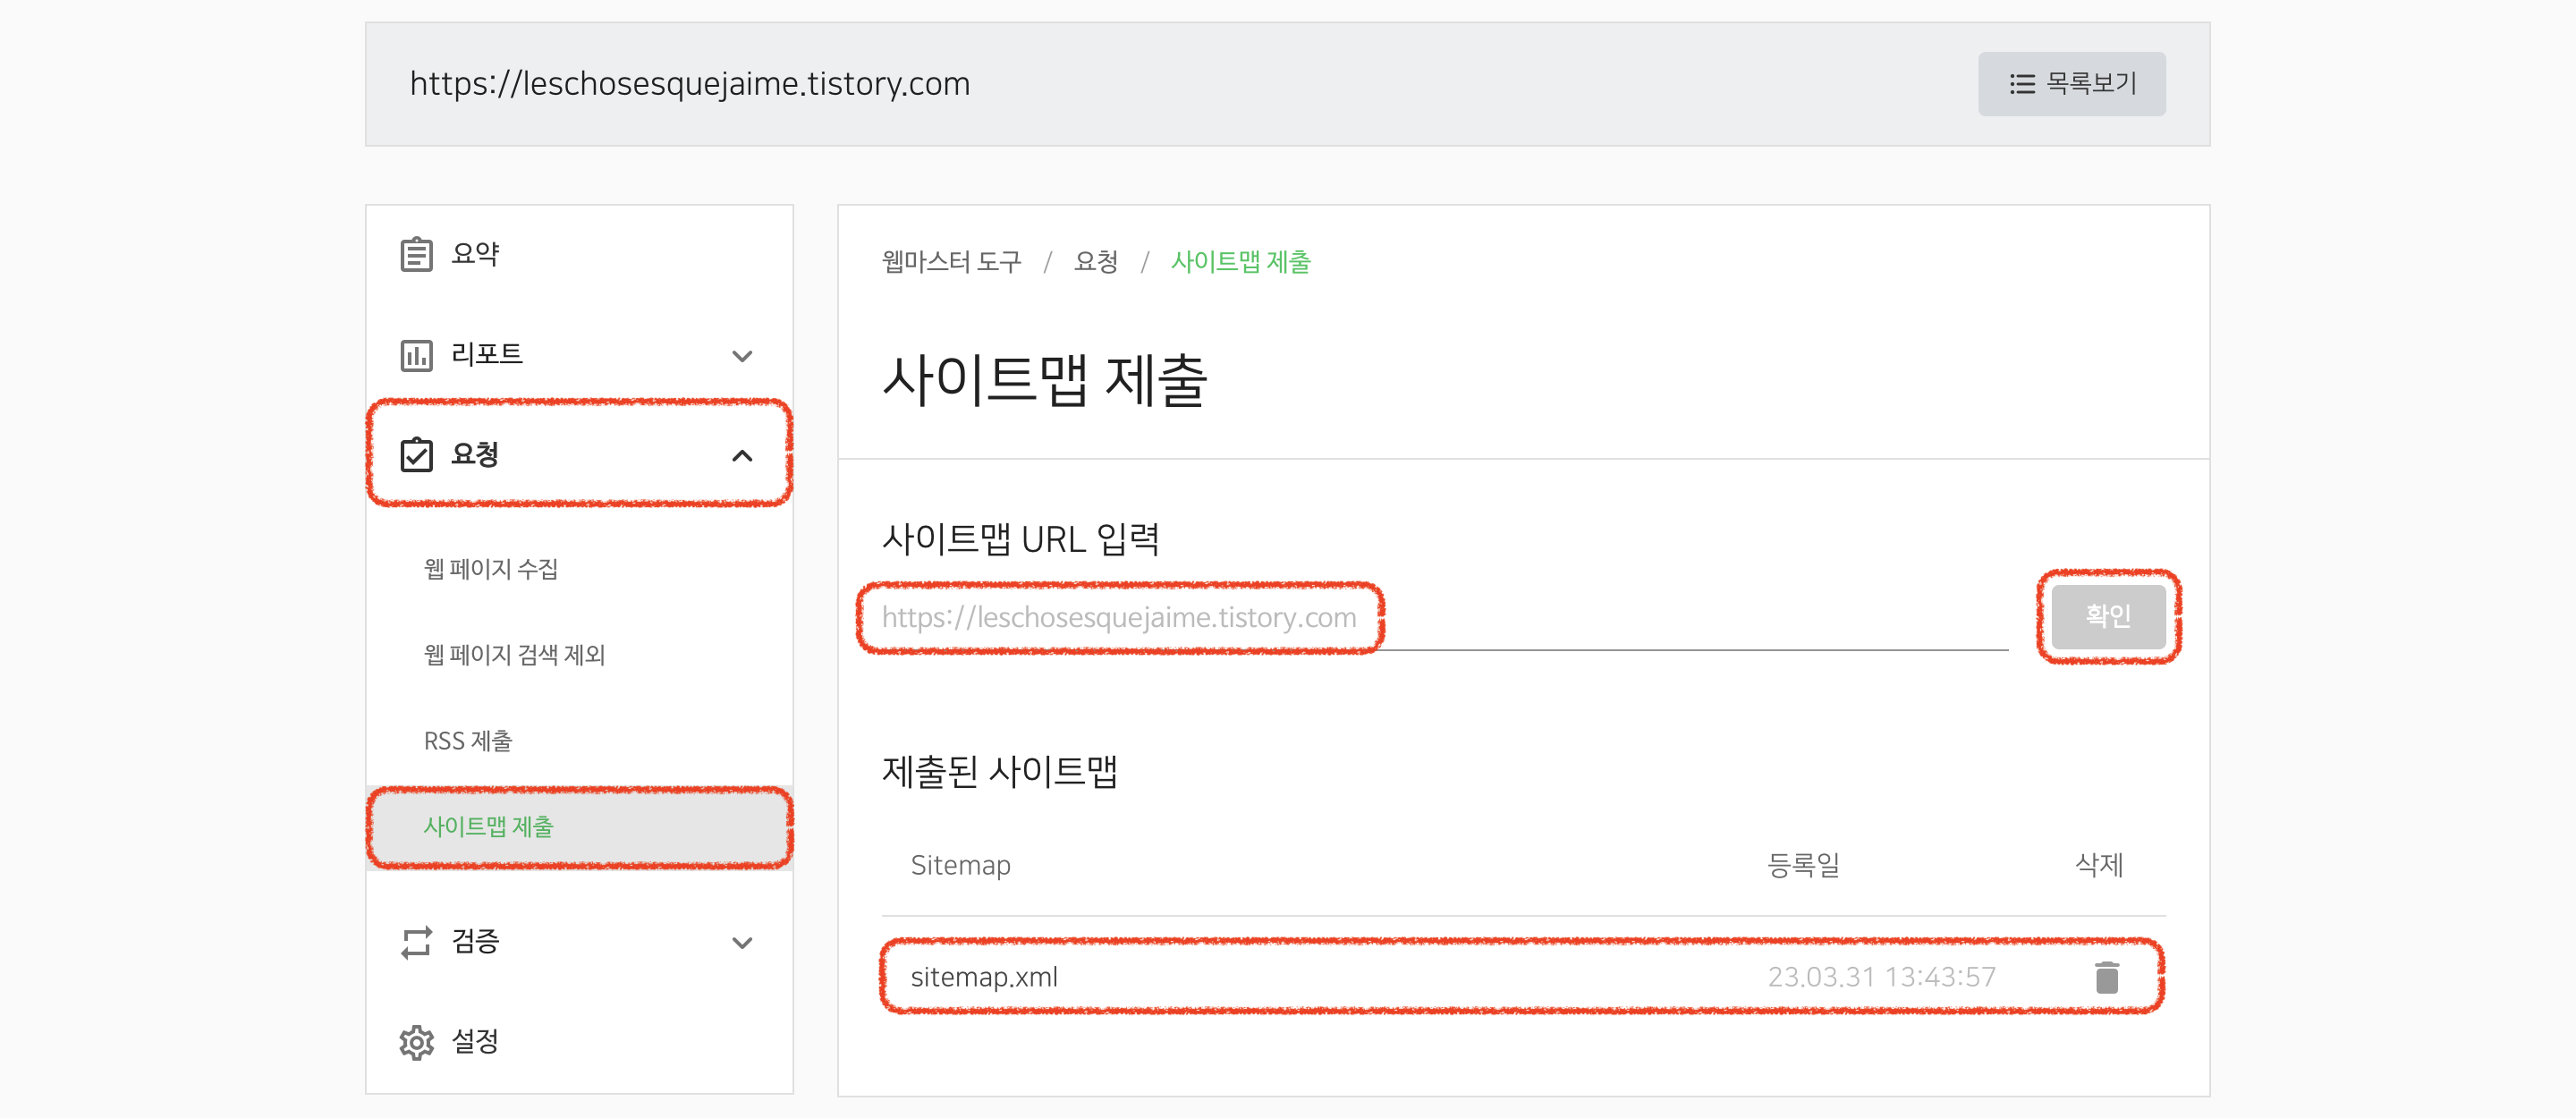This screenshot has height=1118, width=2576.
Task: Select the 요청 menu label
Action: pyautogui.click(x=475, y=454)
